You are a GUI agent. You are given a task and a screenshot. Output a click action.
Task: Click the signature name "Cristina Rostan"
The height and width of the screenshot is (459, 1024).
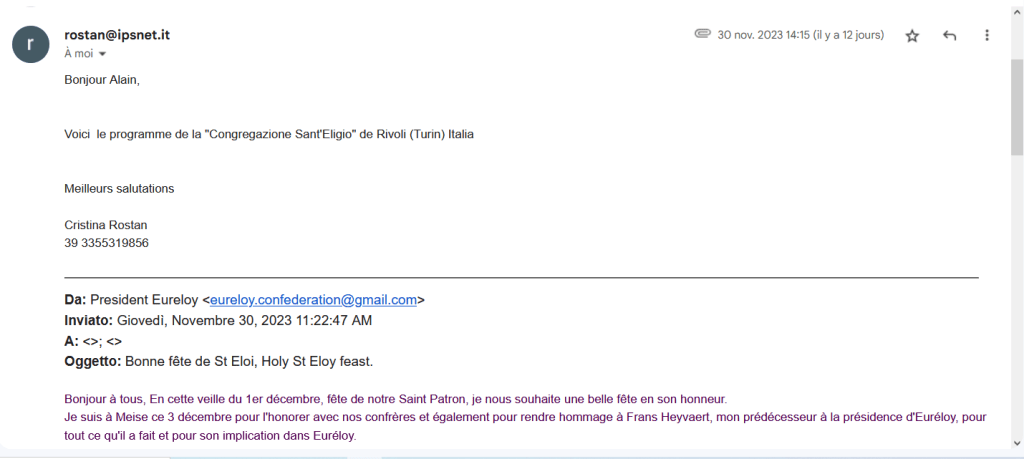(106, 225)
